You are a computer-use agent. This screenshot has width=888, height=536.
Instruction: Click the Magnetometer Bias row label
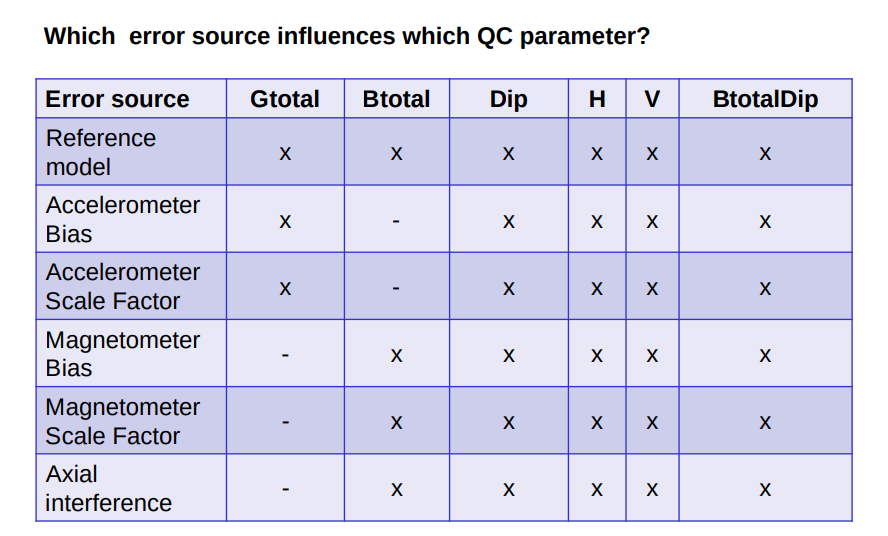122,354
